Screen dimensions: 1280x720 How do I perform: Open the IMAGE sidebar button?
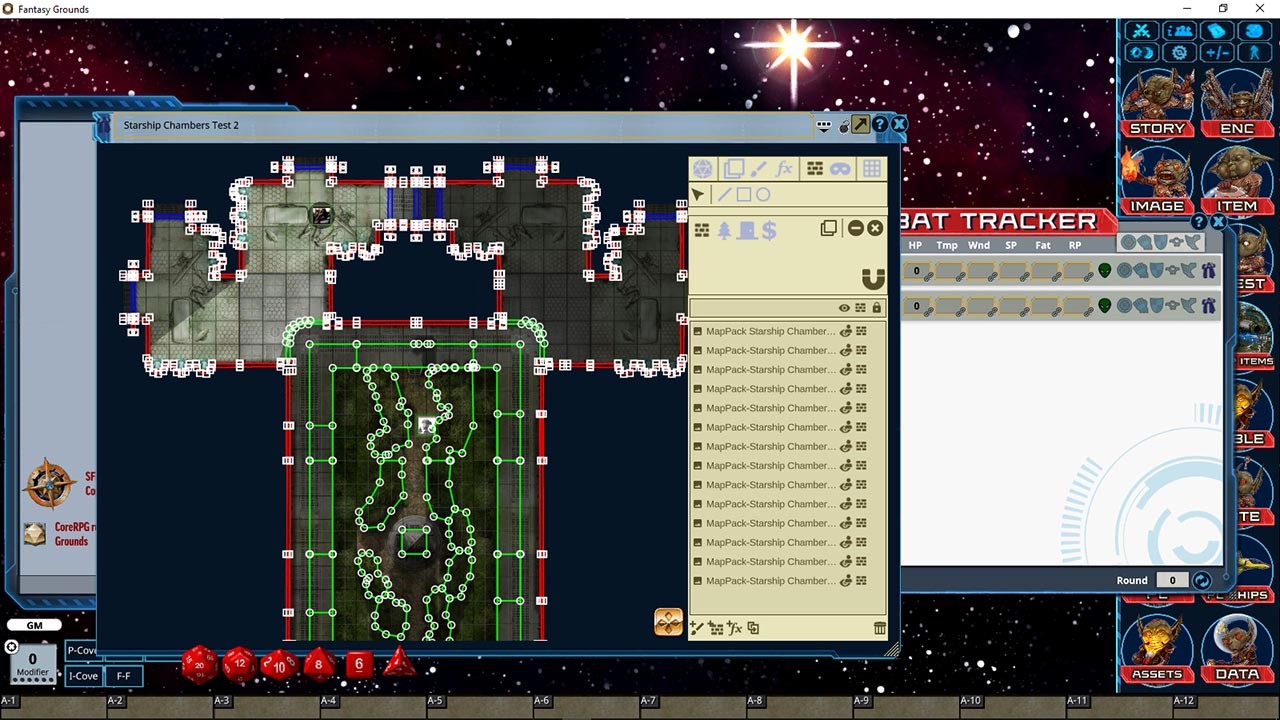click(x=1157, y=180)
